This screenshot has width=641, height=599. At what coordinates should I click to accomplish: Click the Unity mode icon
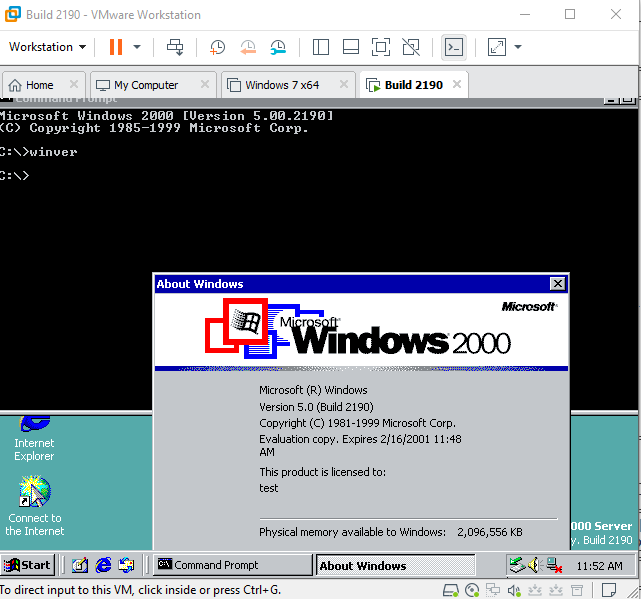pyautogui.click(x=411, y=47)
